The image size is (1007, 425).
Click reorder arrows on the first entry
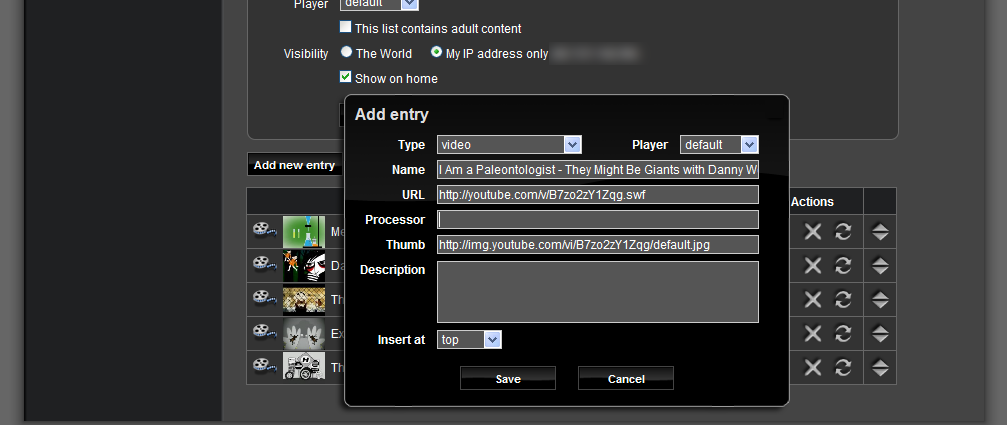point(880,232)
